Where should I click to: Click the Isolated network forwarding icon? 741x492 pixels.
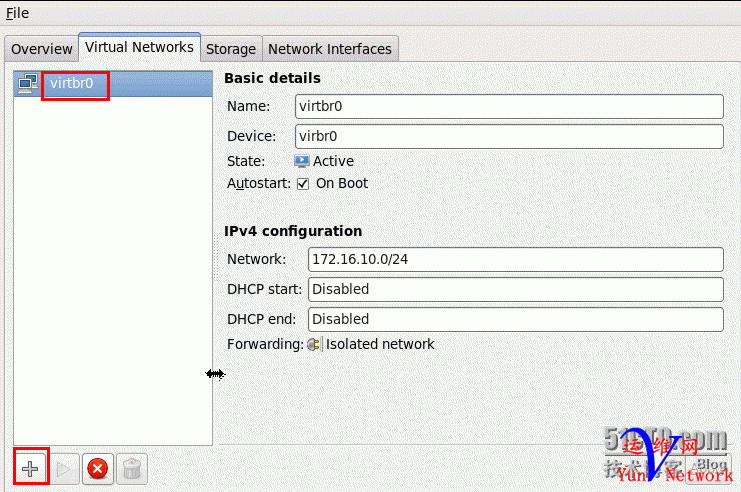point(314,344)
